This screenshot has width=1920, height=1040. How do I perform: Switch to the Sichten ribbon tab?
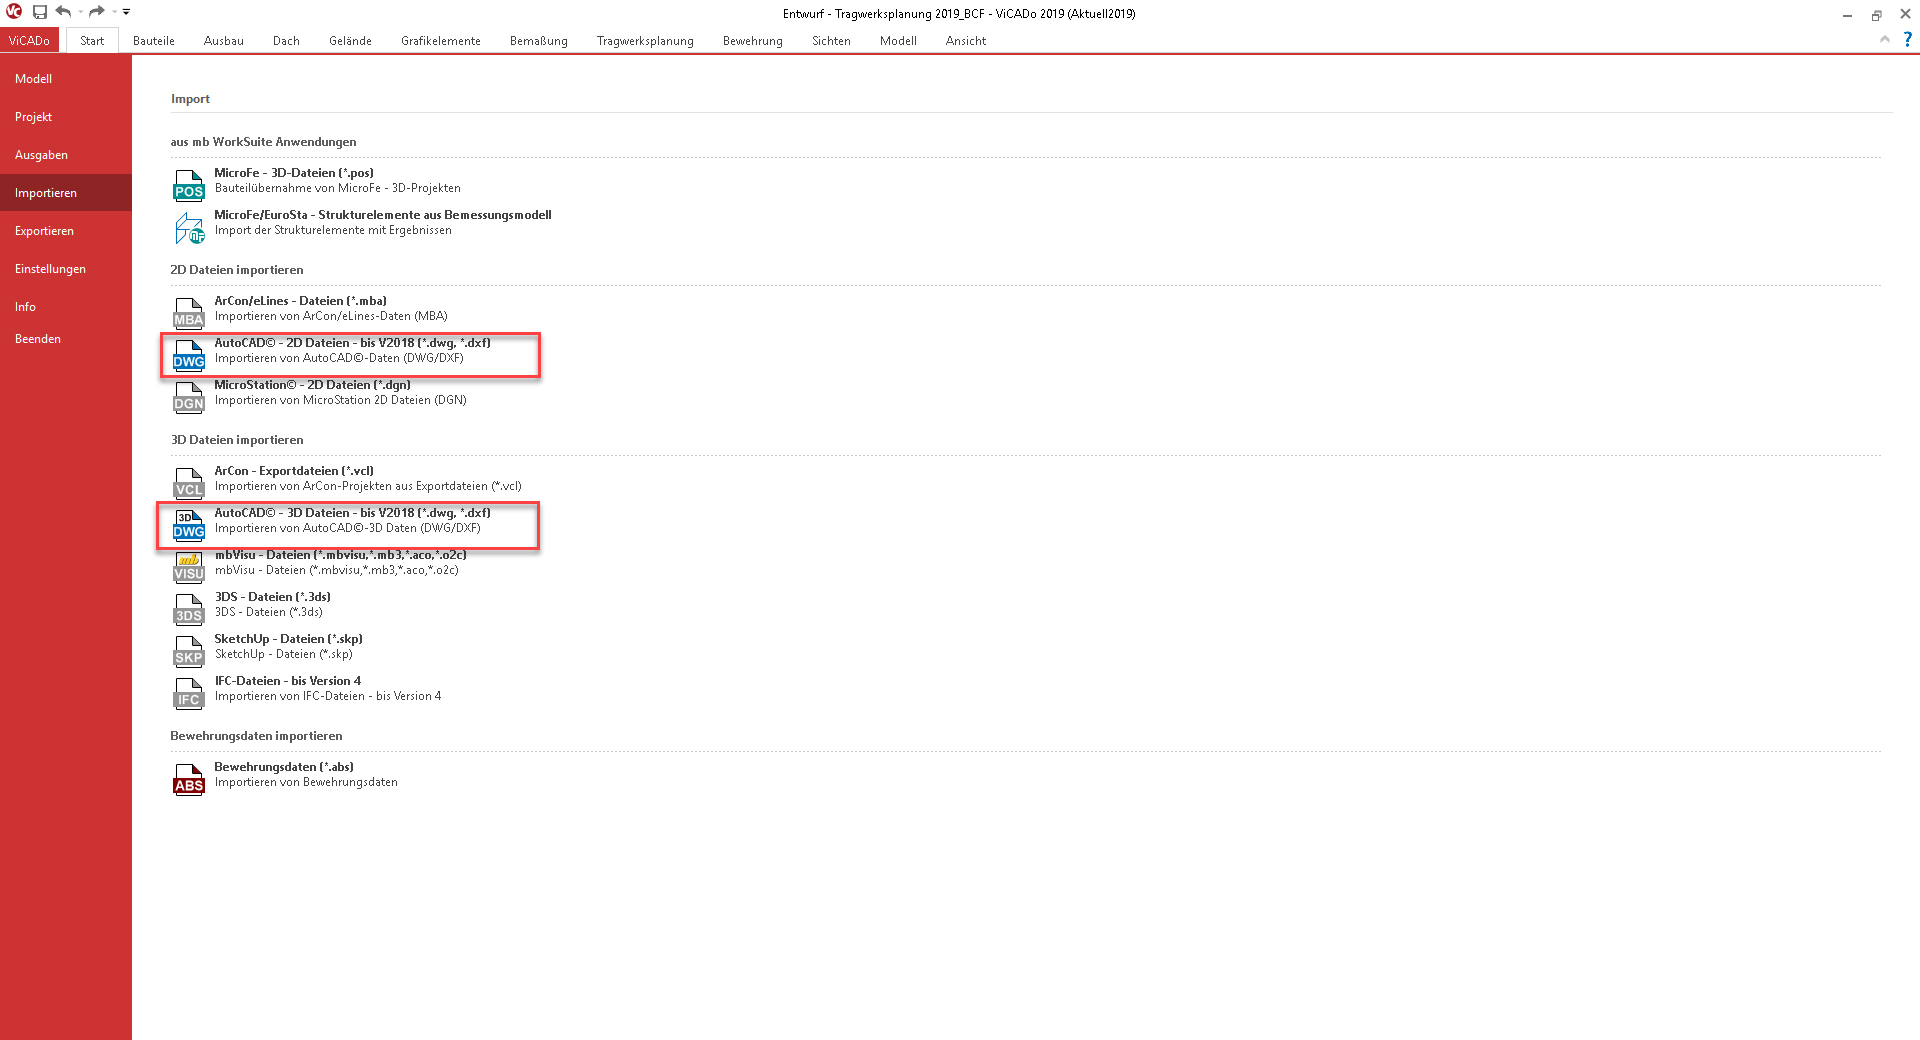[x=831, y=41]
